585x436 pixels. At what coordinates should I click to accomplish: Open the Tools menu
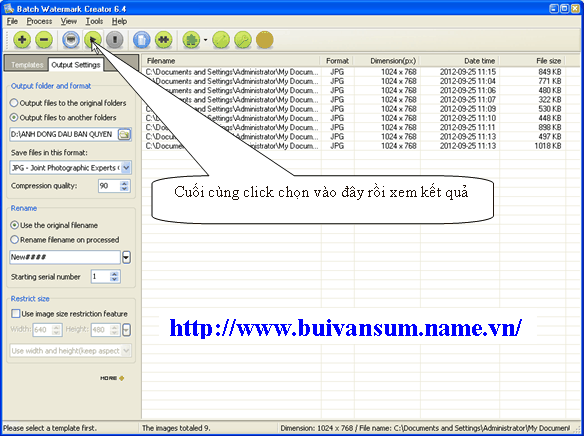click(x=94, y=21)
